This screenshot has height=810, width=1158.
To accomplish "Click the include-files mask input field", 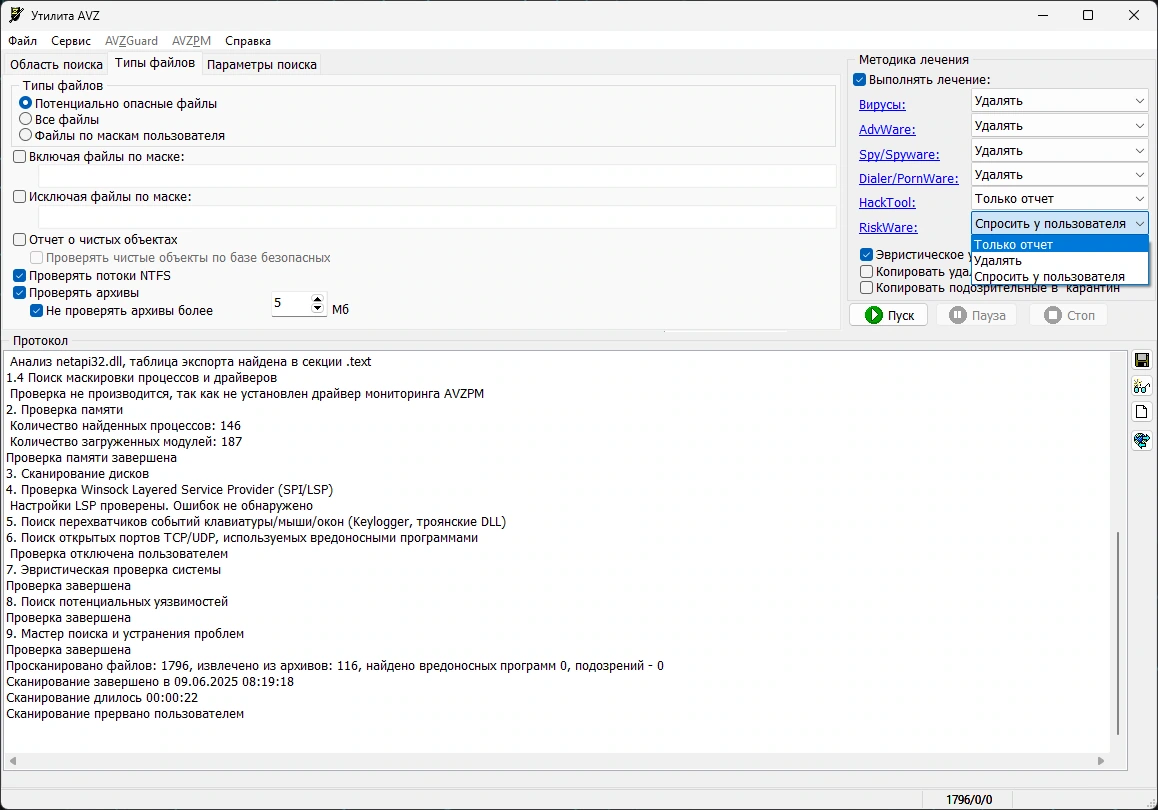I will (437, 176).
